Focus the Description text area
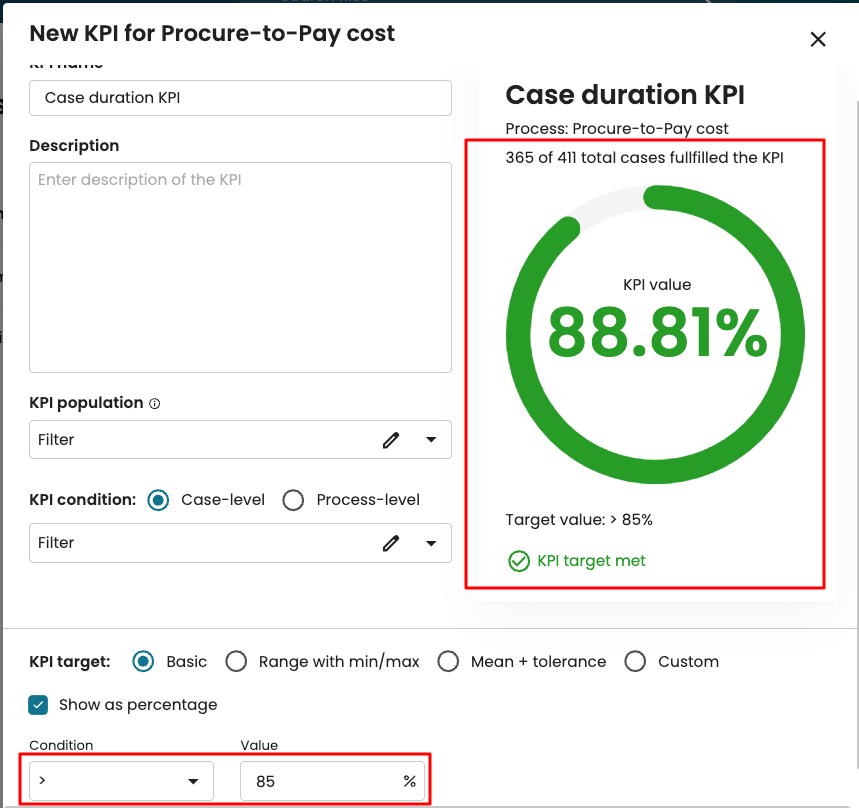 (240, 266)
